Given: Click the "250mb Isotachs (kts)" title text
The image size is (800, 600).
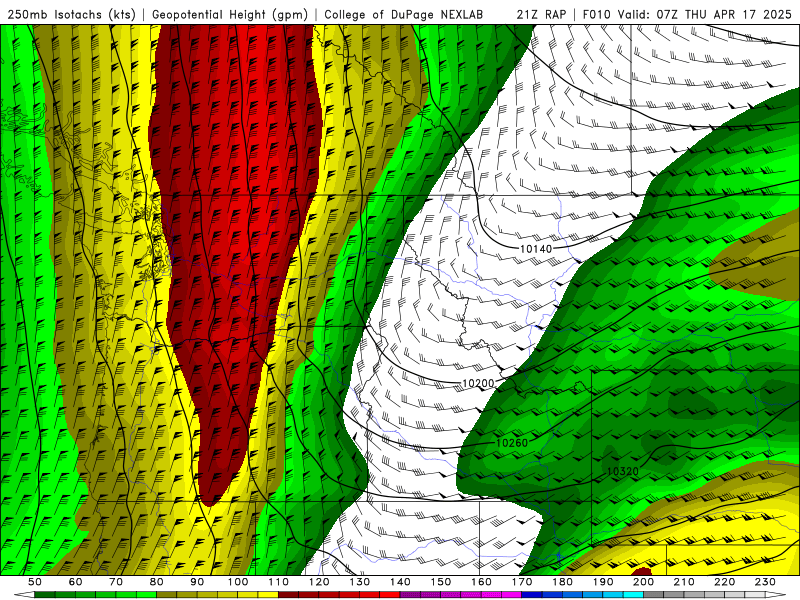Looking at the screenshot, I should (71, 14).
